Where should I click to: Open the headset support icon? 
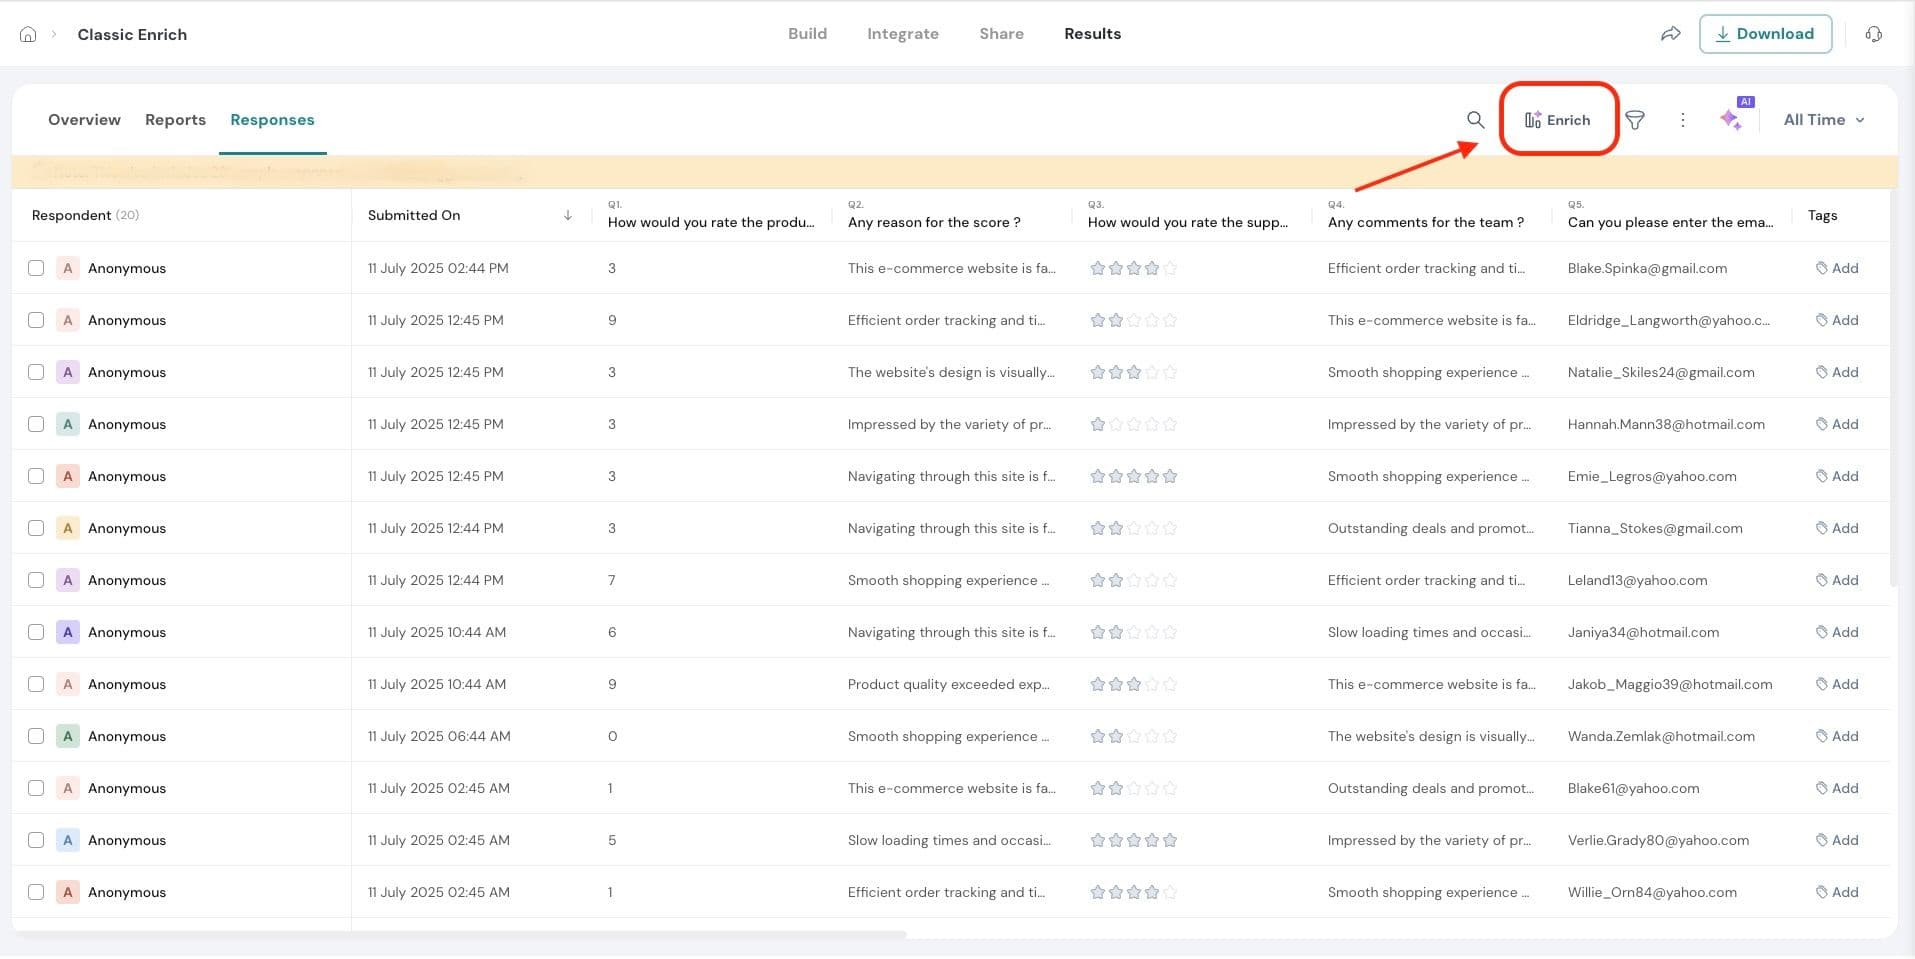click(x=1873, y=34)
